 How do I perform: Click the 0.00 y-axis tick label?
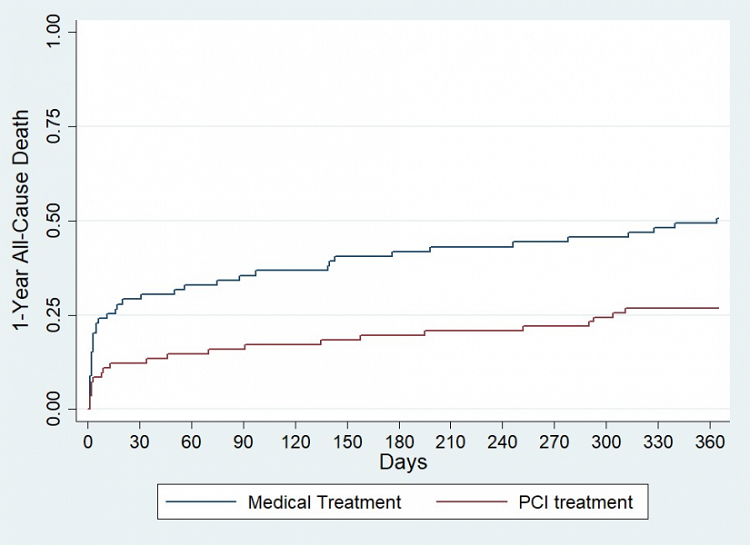(61, 409)
